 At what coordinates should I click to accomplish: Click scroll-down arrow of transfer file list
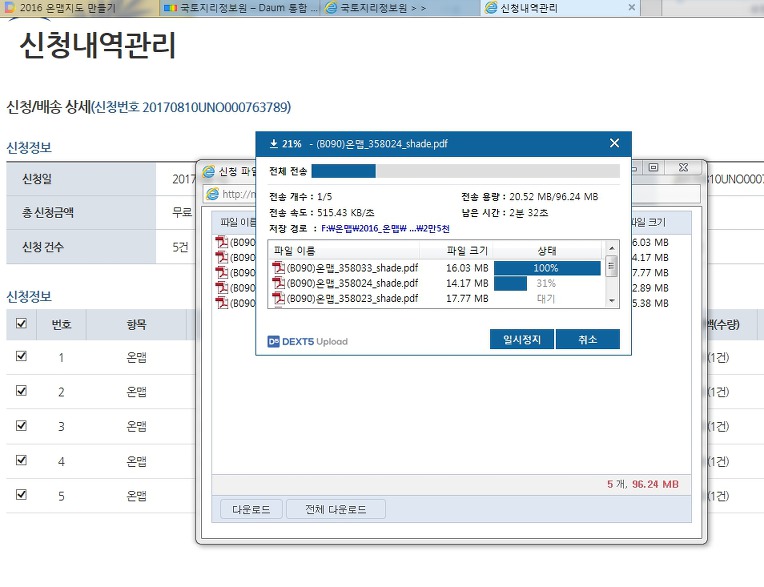click(612, 301)
